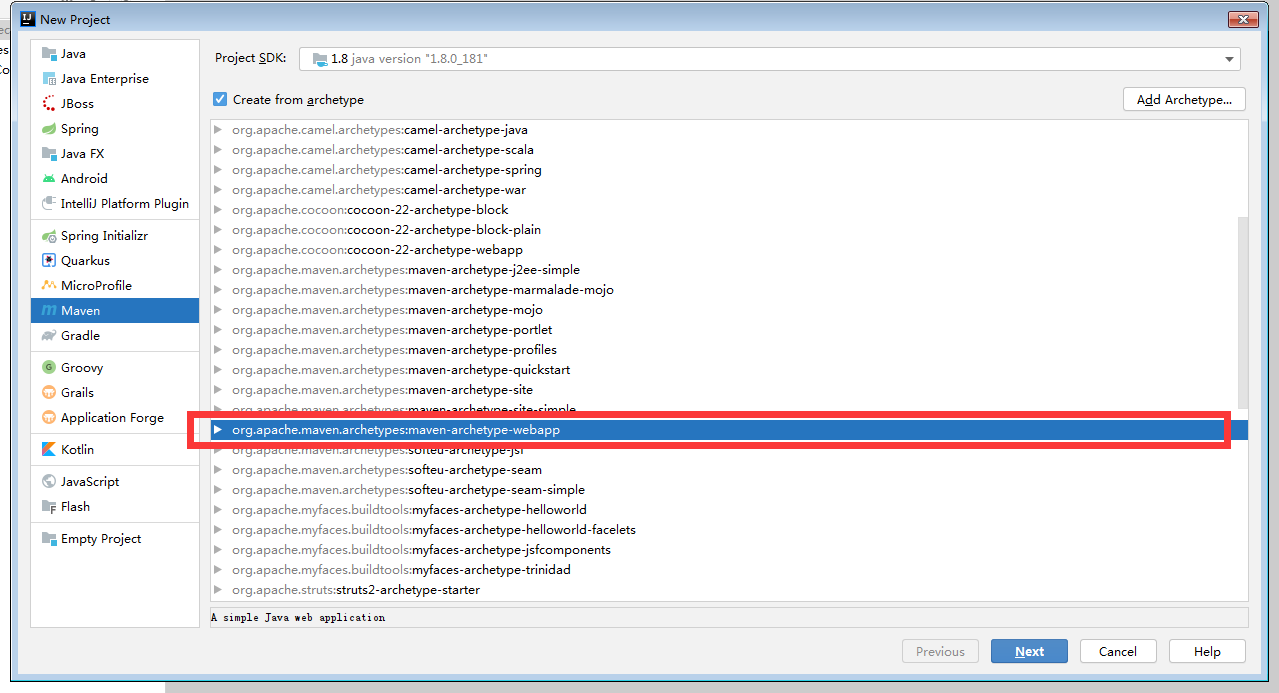This screenshot has height=693, width=1279.
Task: Toggle Create from archetype checkbox
Action: click(220, 100)
